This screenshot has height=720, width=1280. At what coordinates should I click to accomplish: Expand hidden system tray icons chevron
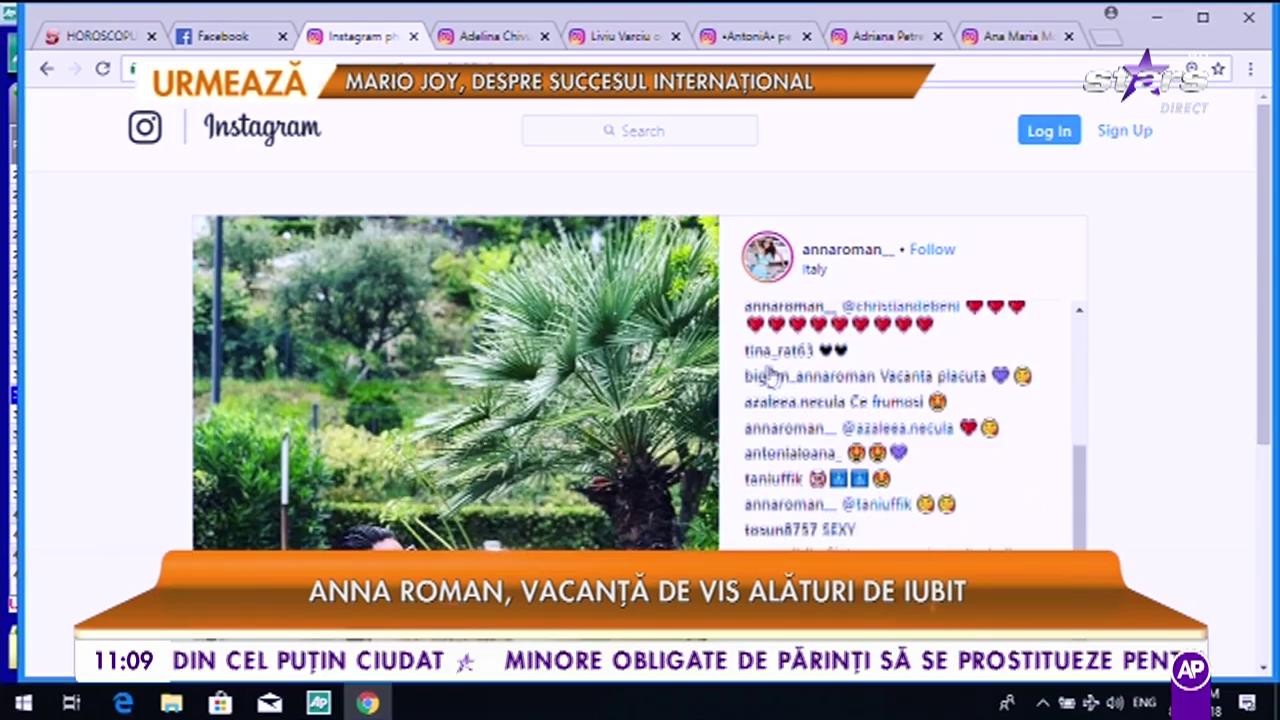pyautogui.click(x=1042, y=703)
